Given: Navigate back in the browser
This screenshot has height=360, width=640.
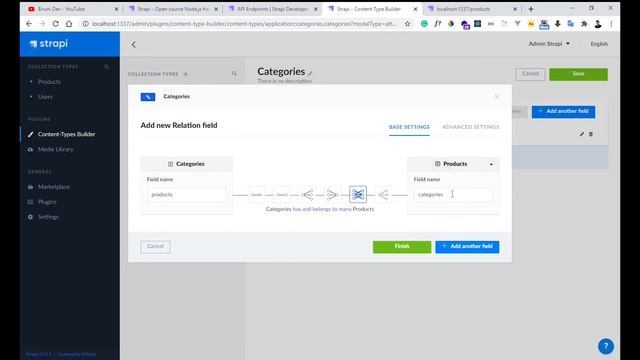Looking at the screenshot, I should pyautogui.click(x=29, y=24).
